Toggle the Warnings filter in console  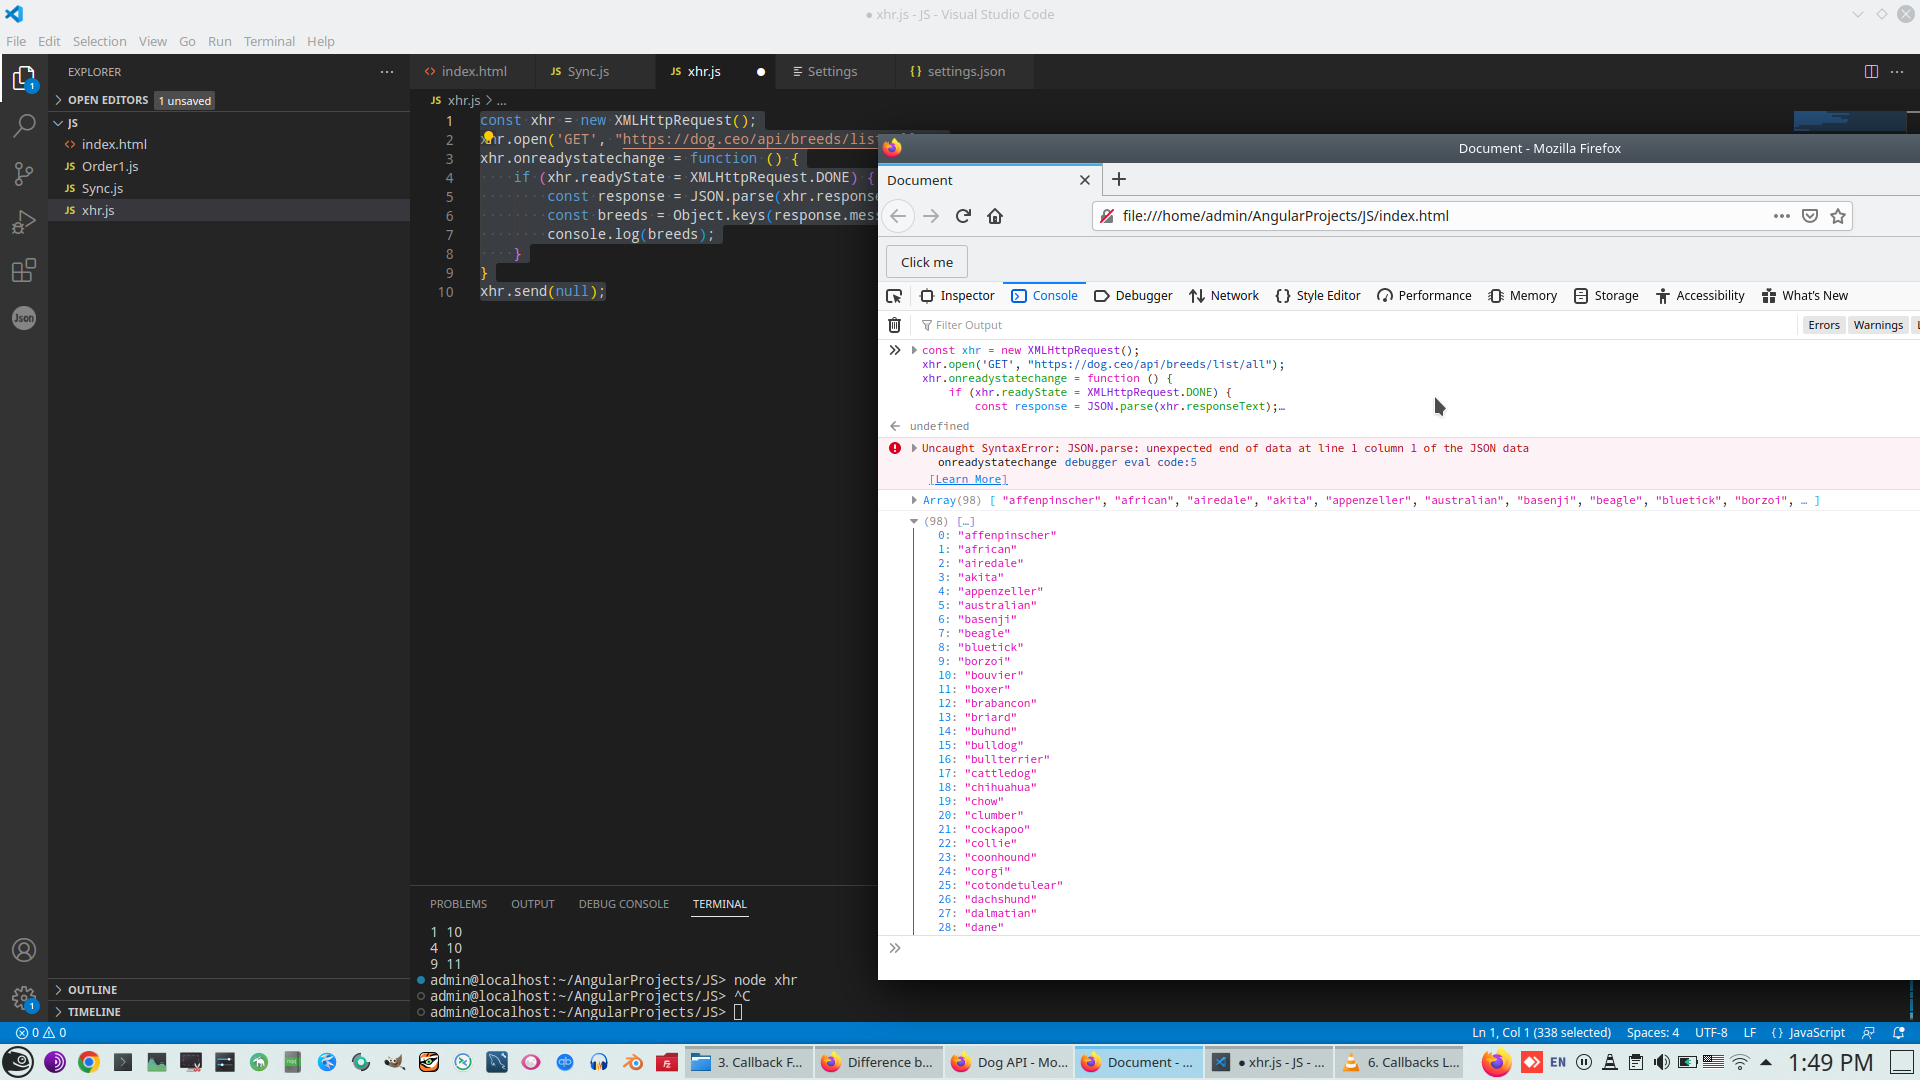[x=1877, y=325]
